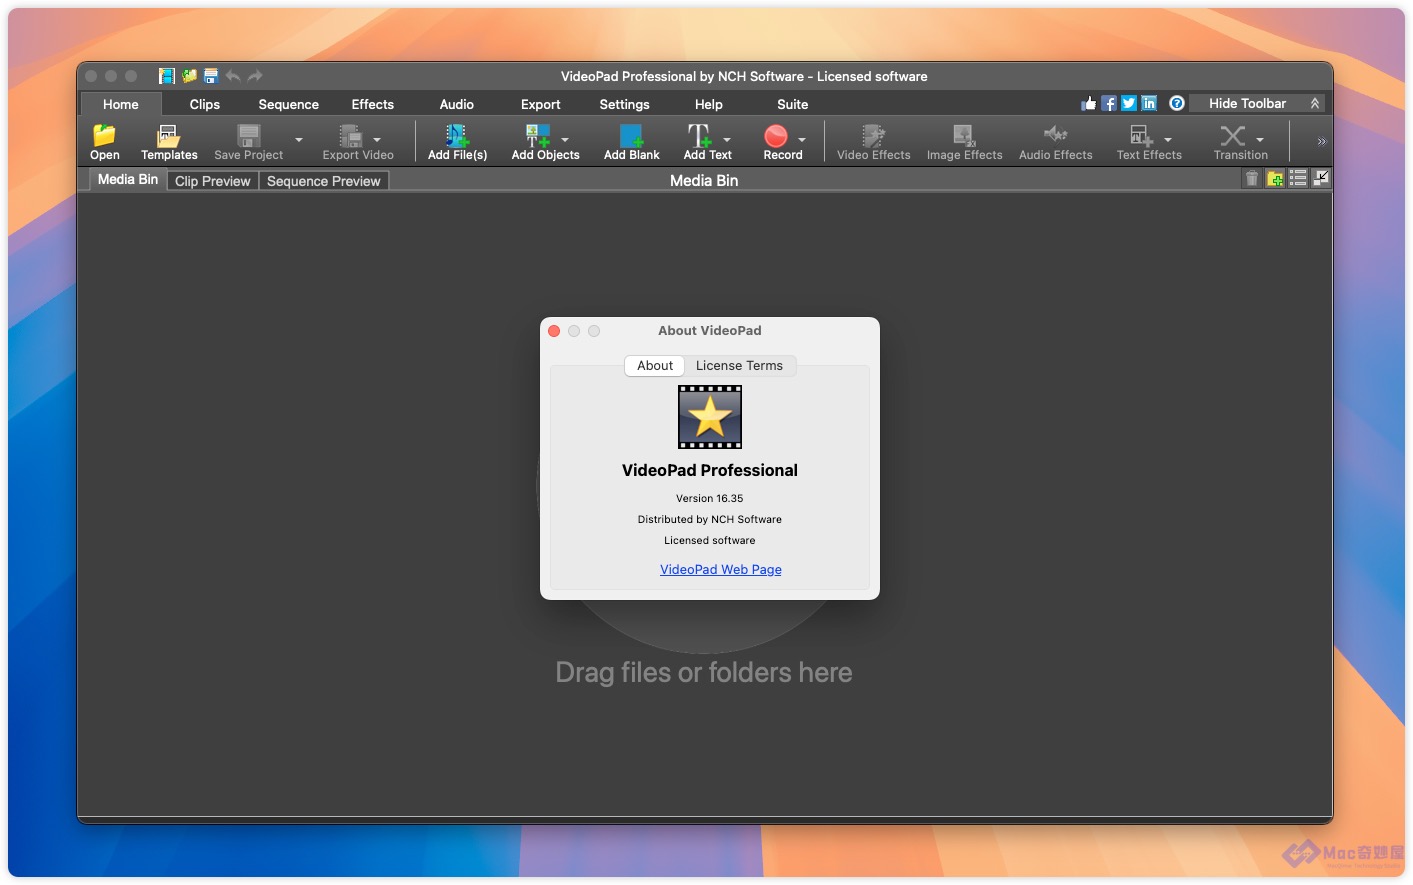The width and height of the screenshot is (1413, 885).
Task: Click the Twitter share icon
Action: pyautogui.click(x=1129, y=103)
